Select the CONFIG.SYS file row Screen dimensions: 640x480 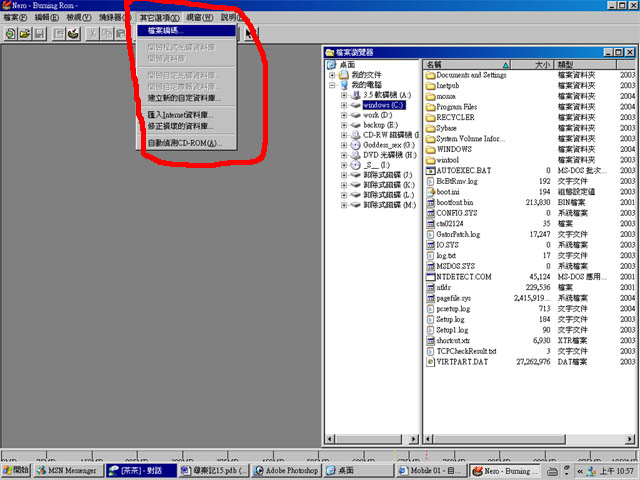pyautogui.click(x=530, y=213)
